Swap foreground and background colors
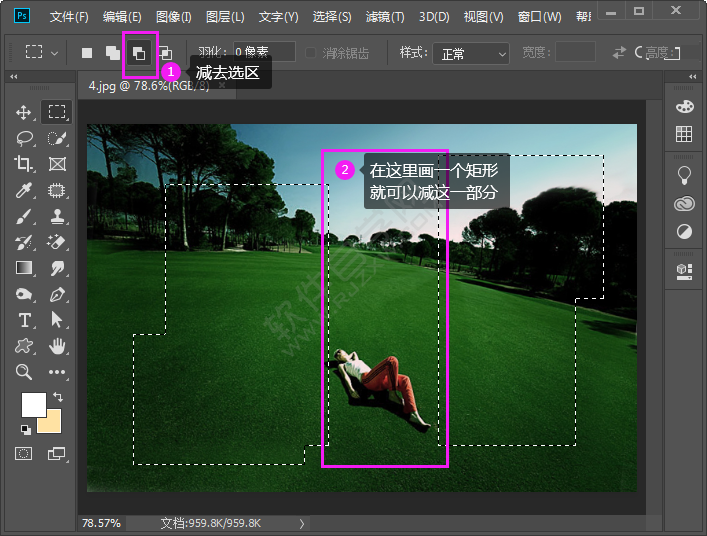 57,397
